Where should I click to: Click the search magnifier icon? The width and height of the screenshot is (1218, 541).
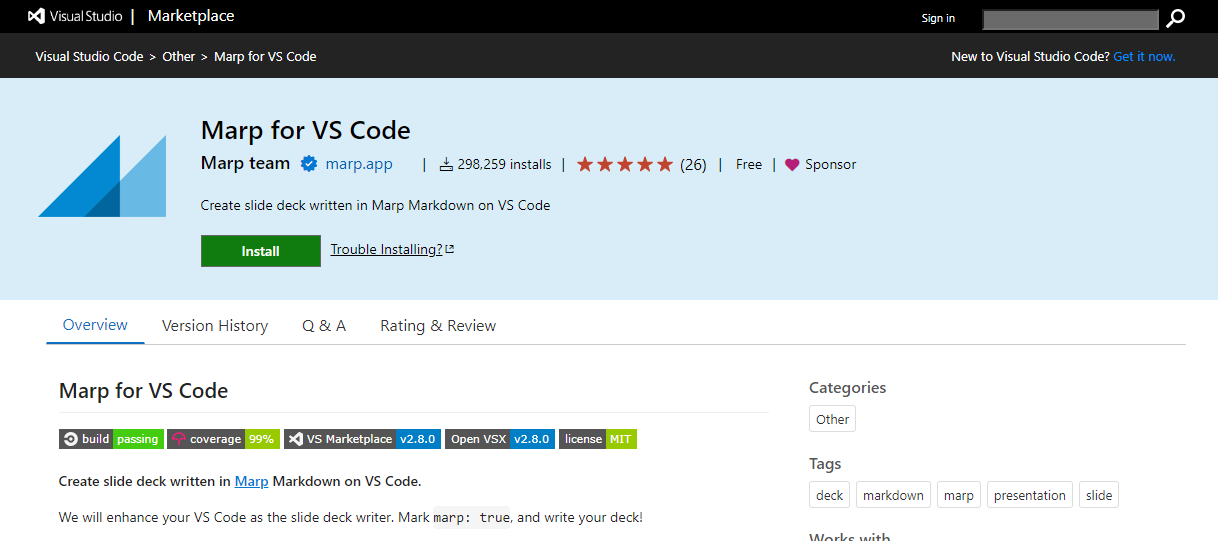click(x=1176, y=18)
